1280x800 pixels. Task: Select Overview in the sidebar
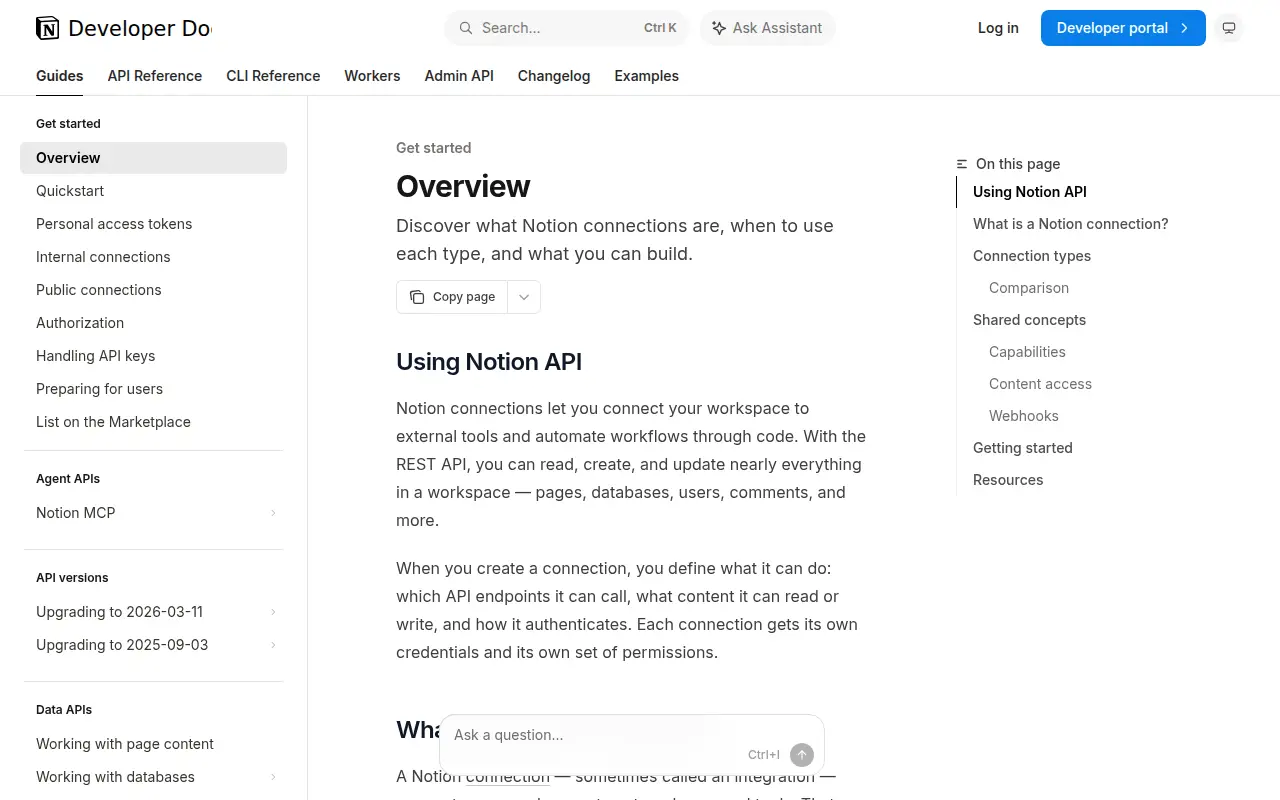coord(153,158)
